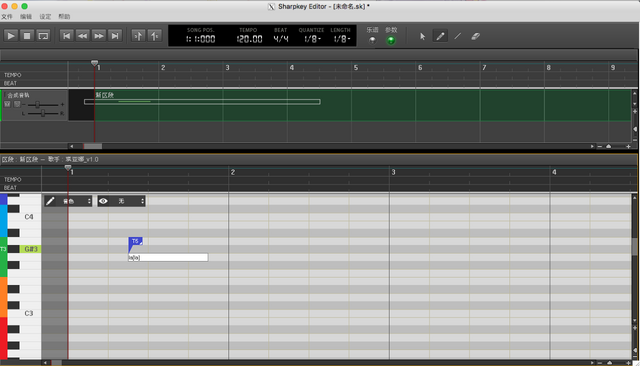
Task: Toggle the eye view-parameter icon
Action: click(103, 201)
